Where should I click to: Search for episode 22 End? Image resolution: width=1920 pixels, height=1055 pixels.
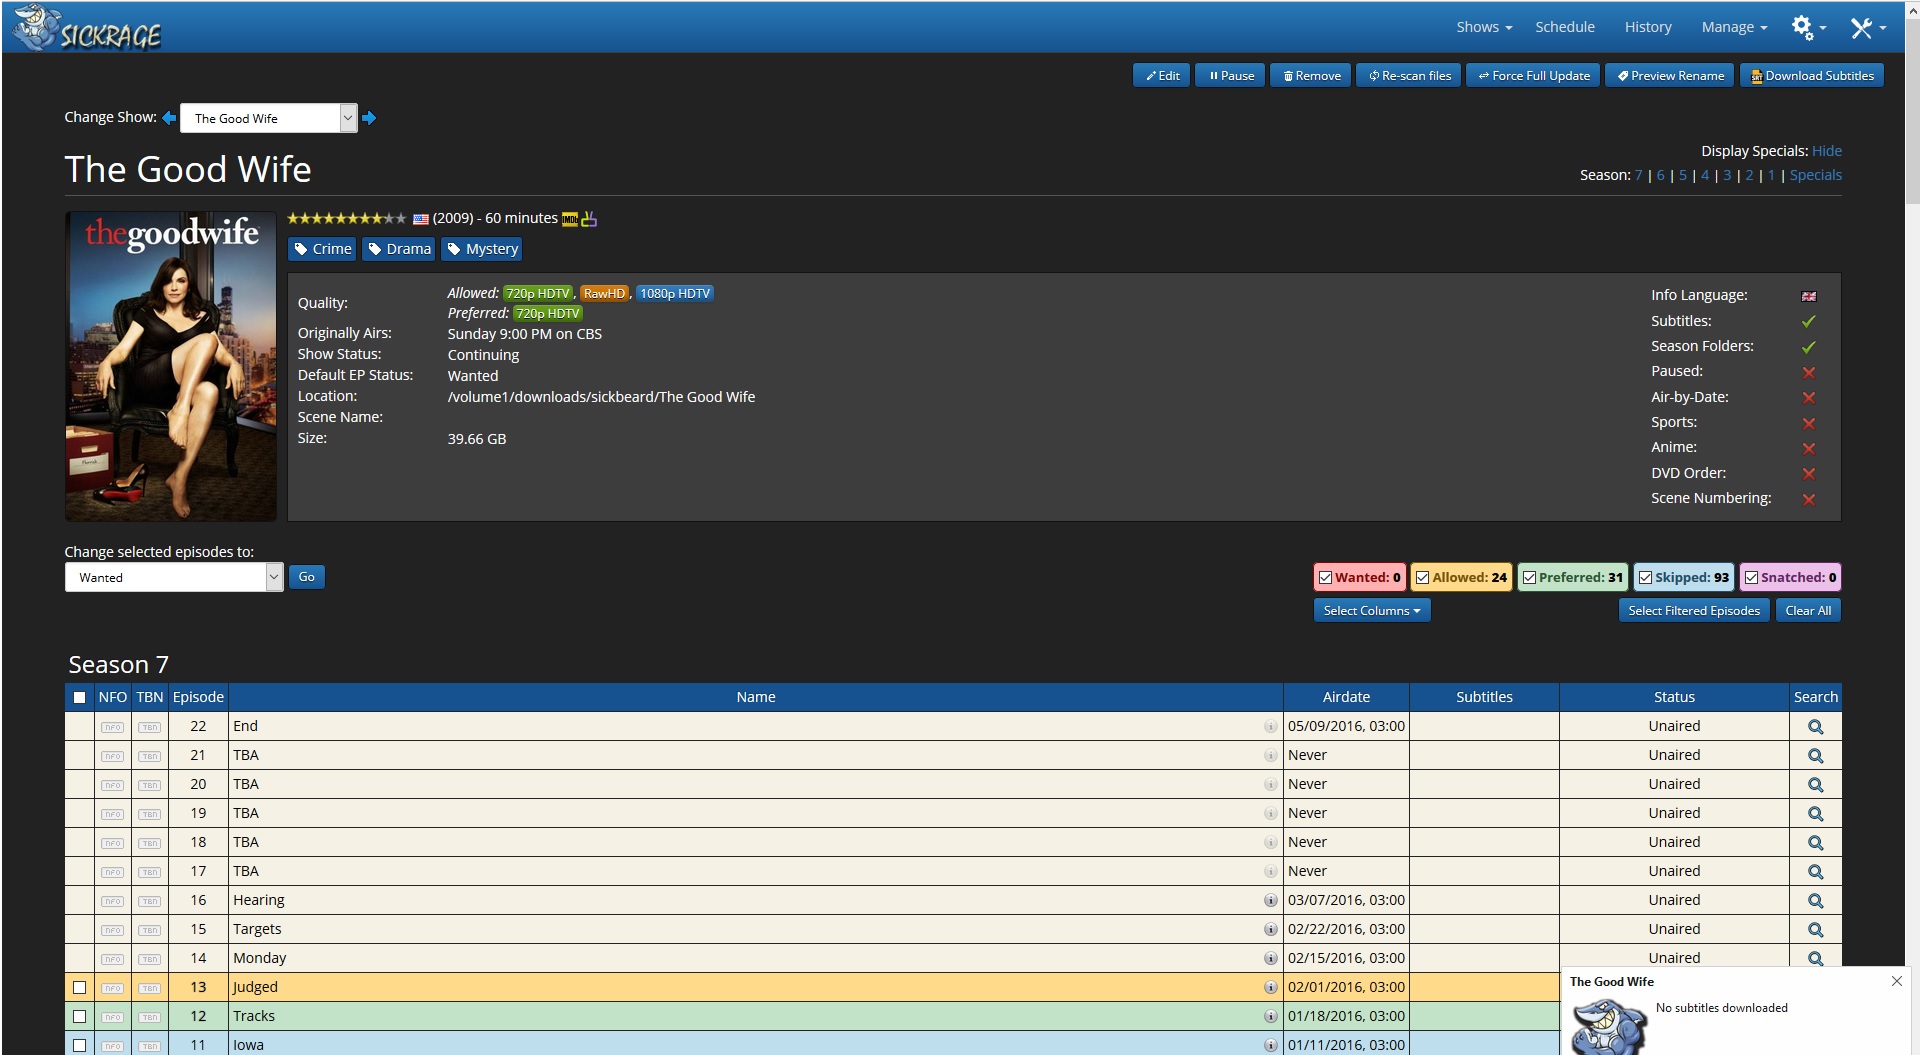point(1815,727)
